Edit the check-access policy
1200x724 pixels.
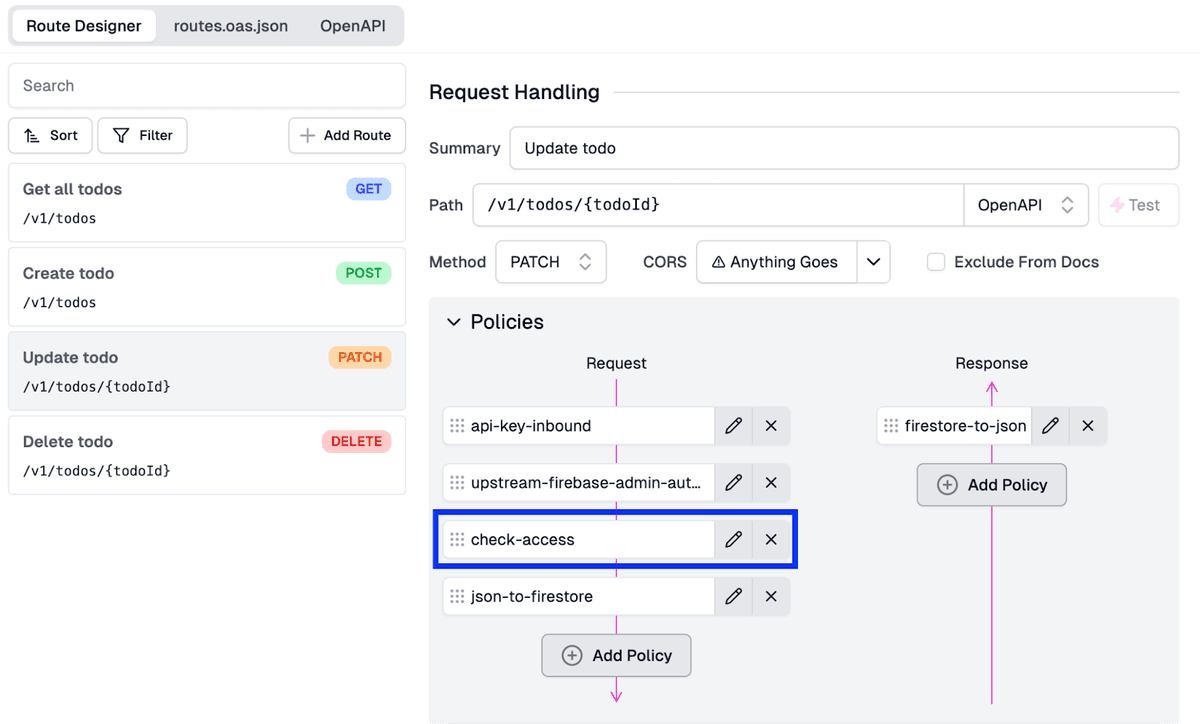coord(733,539)
